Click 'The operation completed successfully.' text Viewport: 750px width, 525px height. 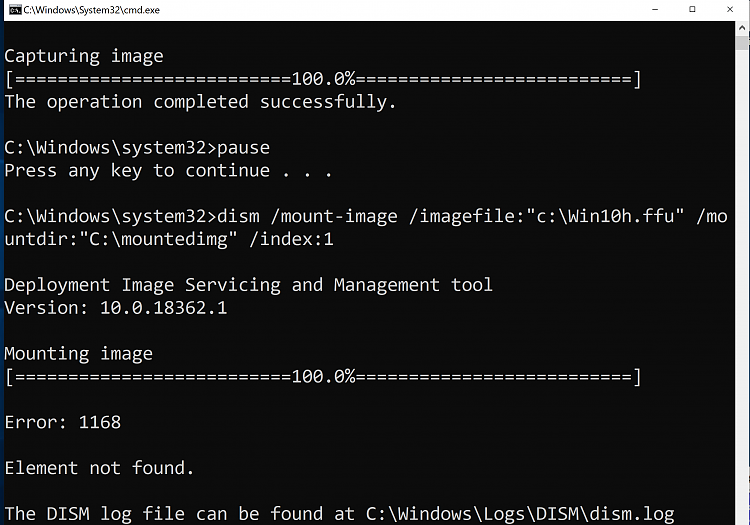tap(200, 102)
